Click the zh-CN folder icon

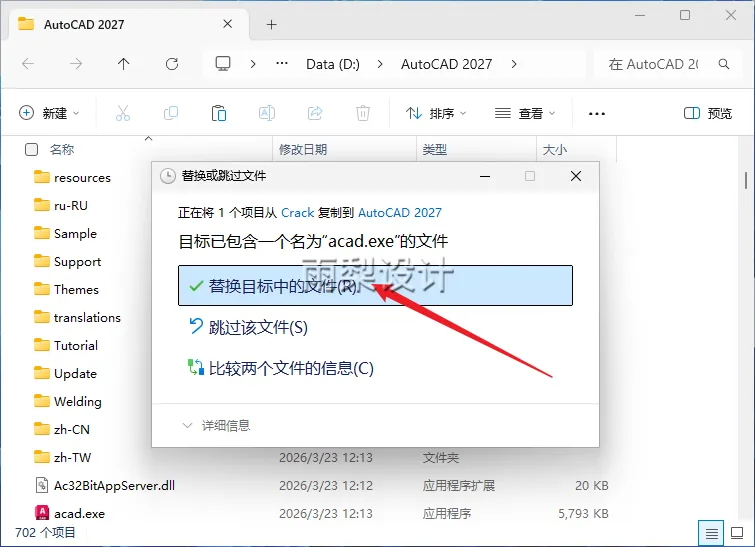point(42,429)
